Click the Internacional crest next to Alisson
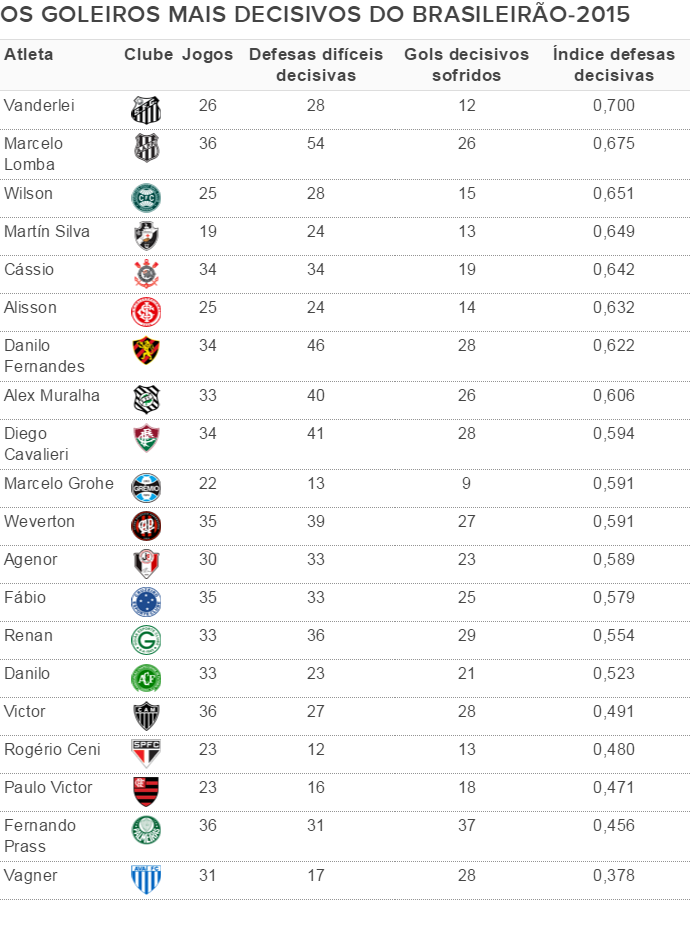This screenshot has width=690, height=928. pos(146,312)
